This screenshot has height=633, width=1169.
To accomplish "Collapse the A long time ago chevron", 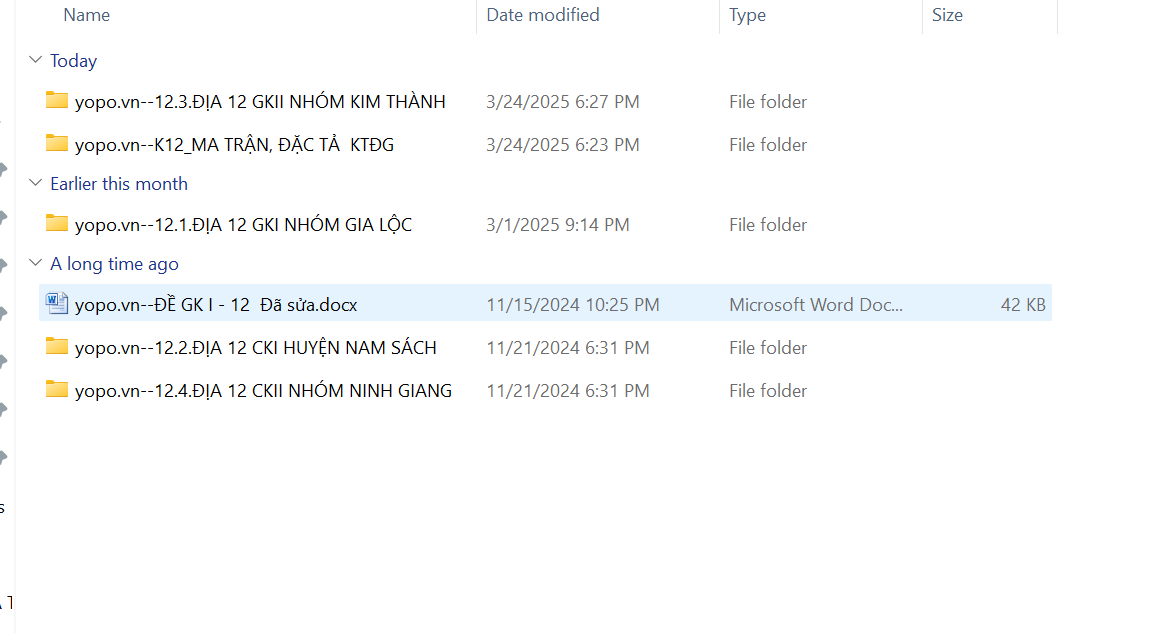I will (36, 264).
